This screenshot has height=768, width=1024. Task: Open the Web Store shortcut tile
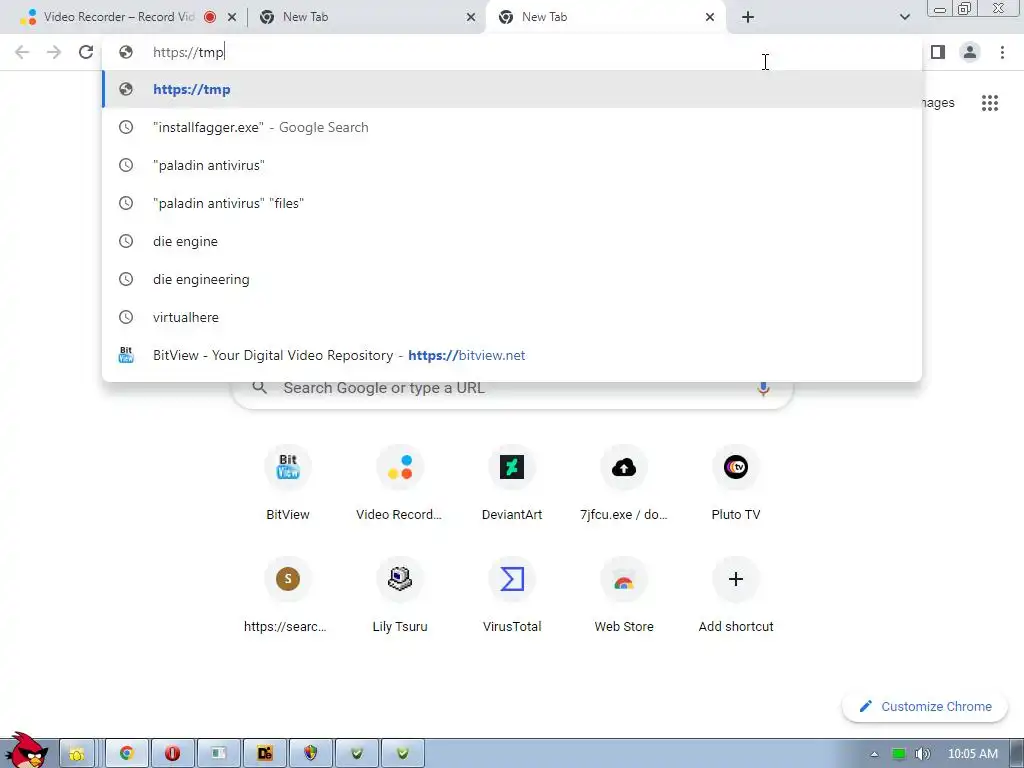coord(624,596)
